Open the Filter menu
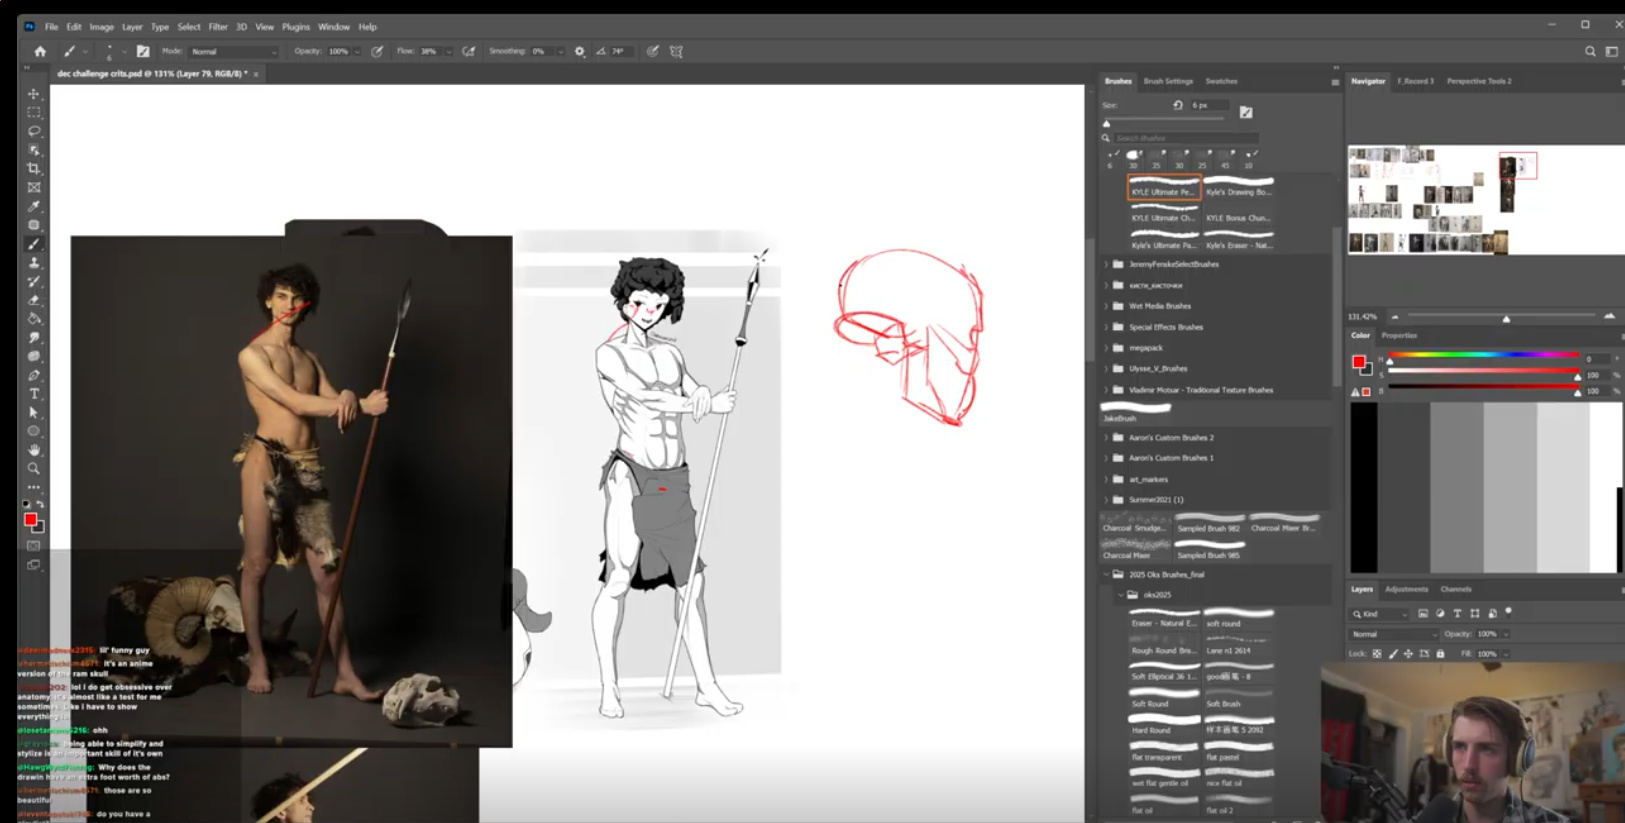 (x=218, y=27)
